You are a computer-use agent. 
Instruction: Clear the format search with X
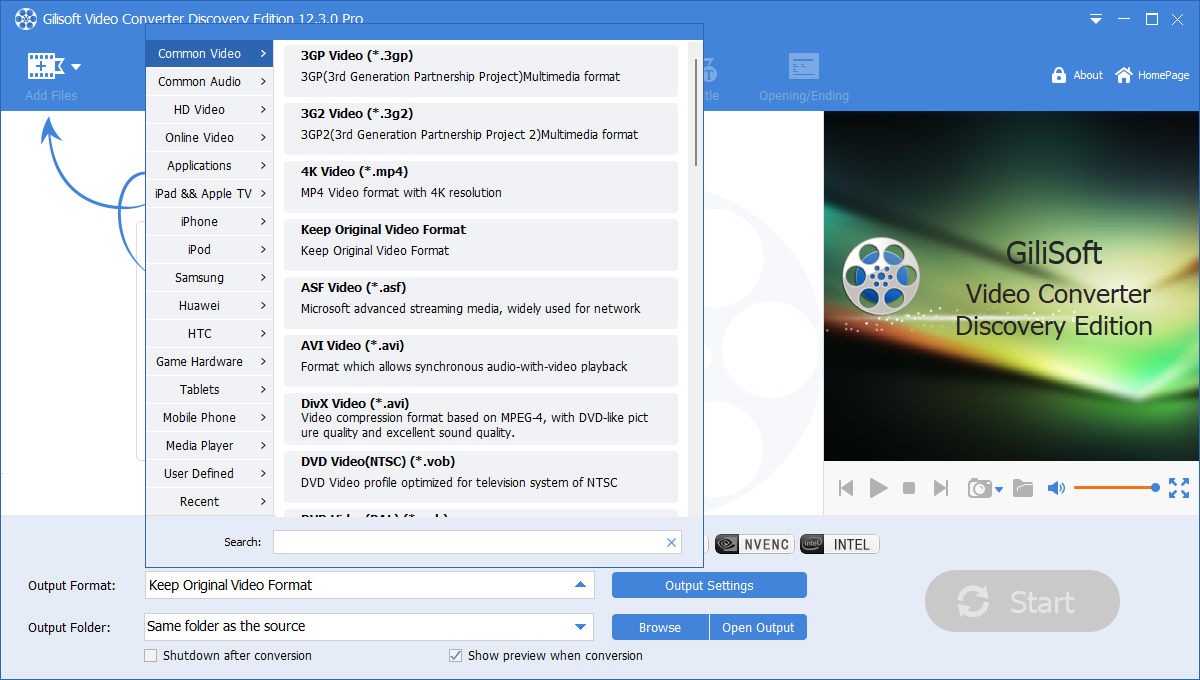click(672, 542)
